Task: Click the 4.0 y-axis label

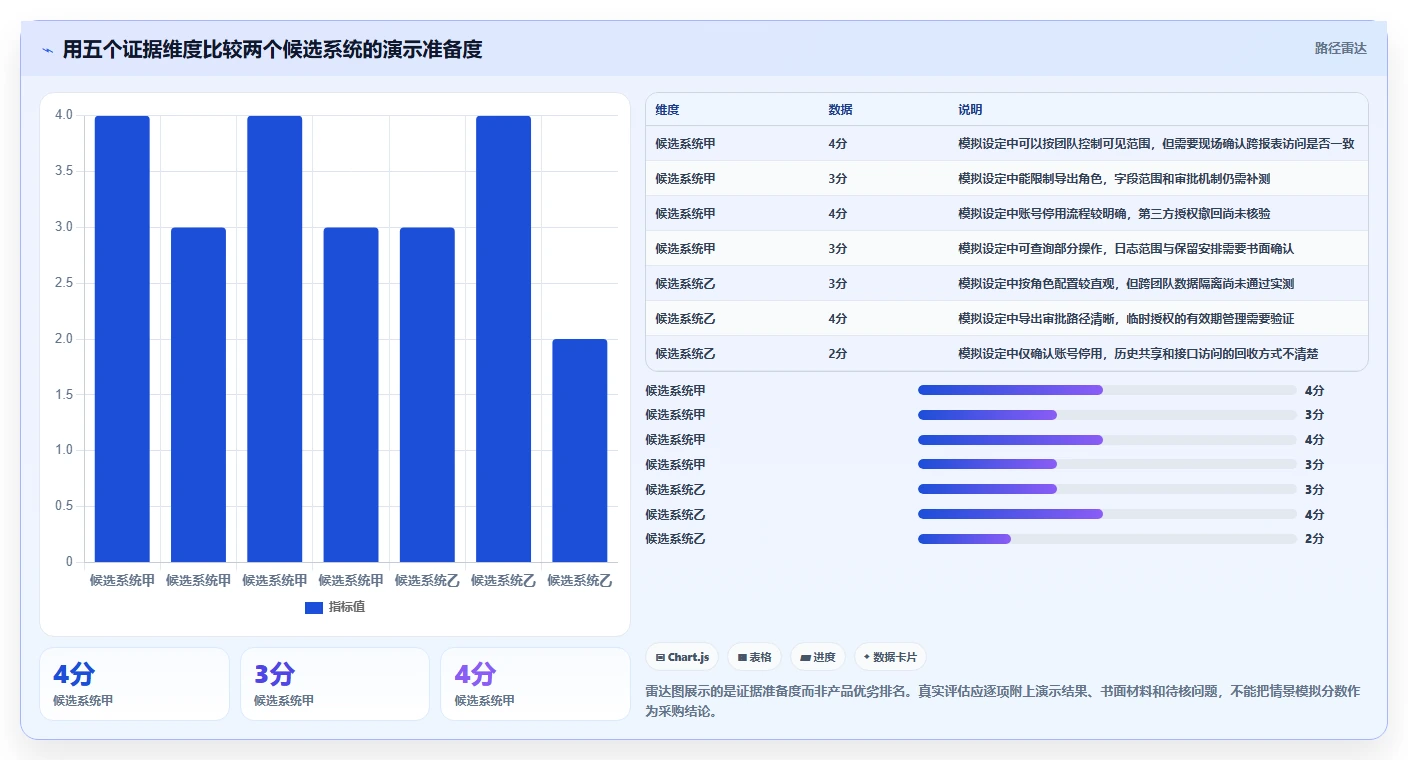Action: coord(64,115)
